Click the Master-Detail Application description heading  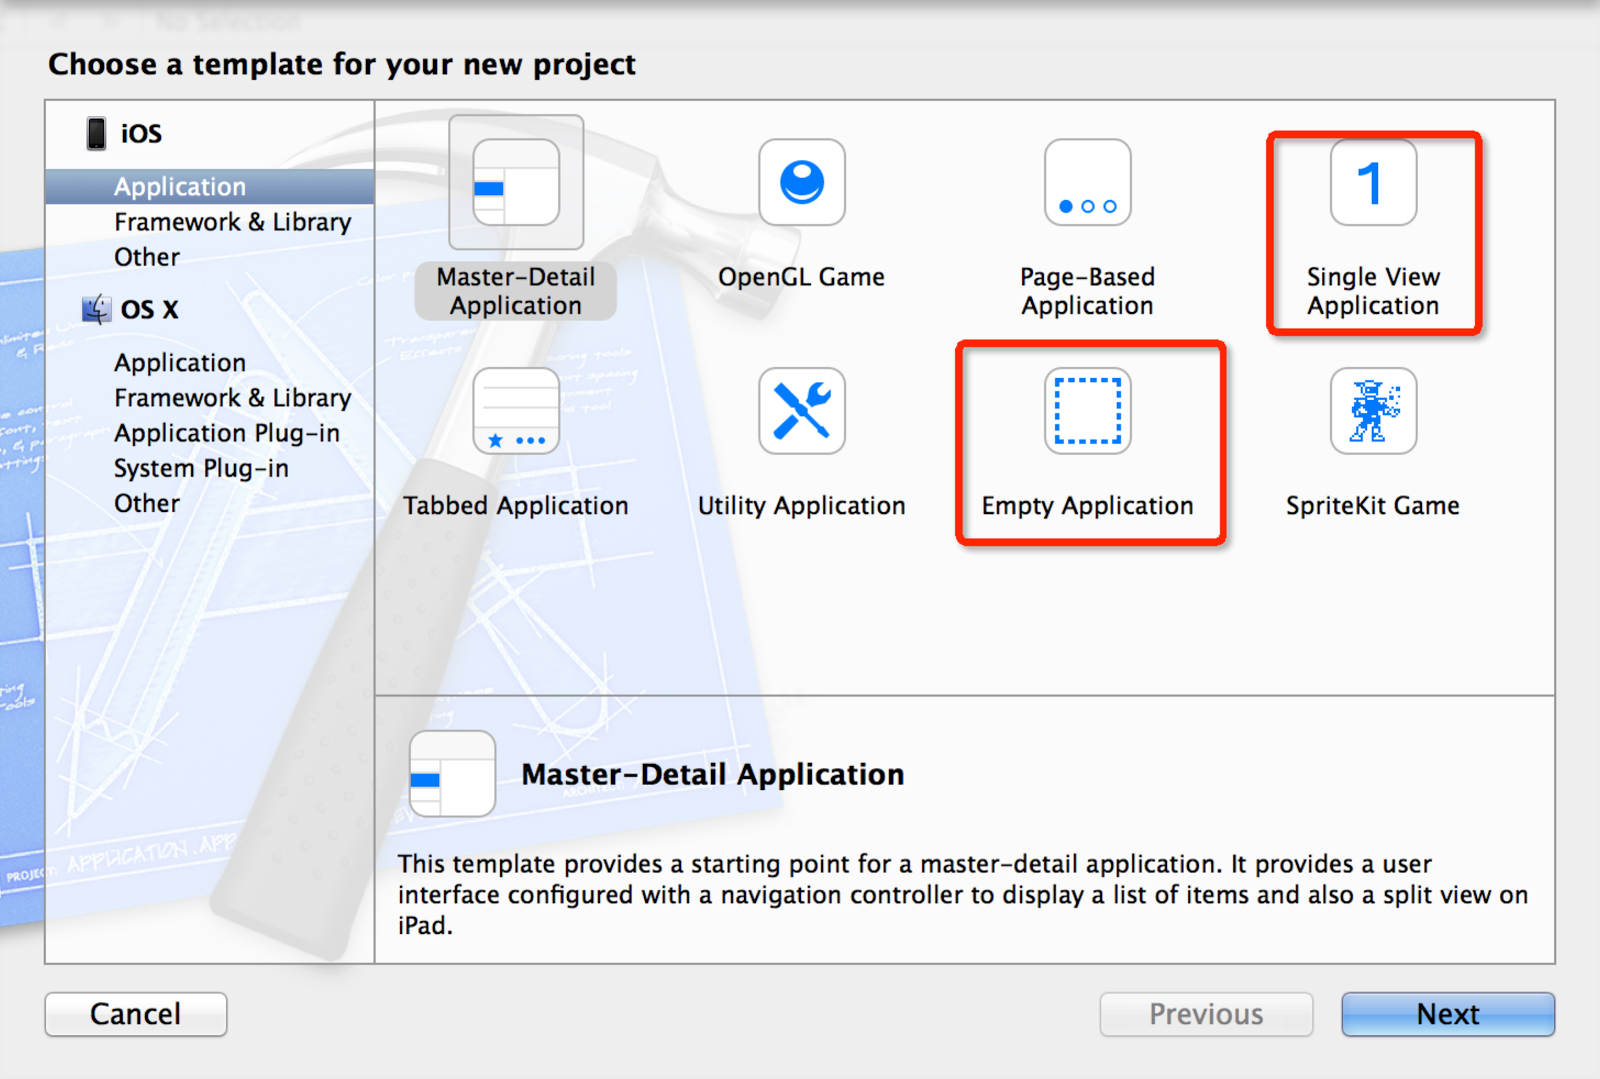[x=713, y=775]
